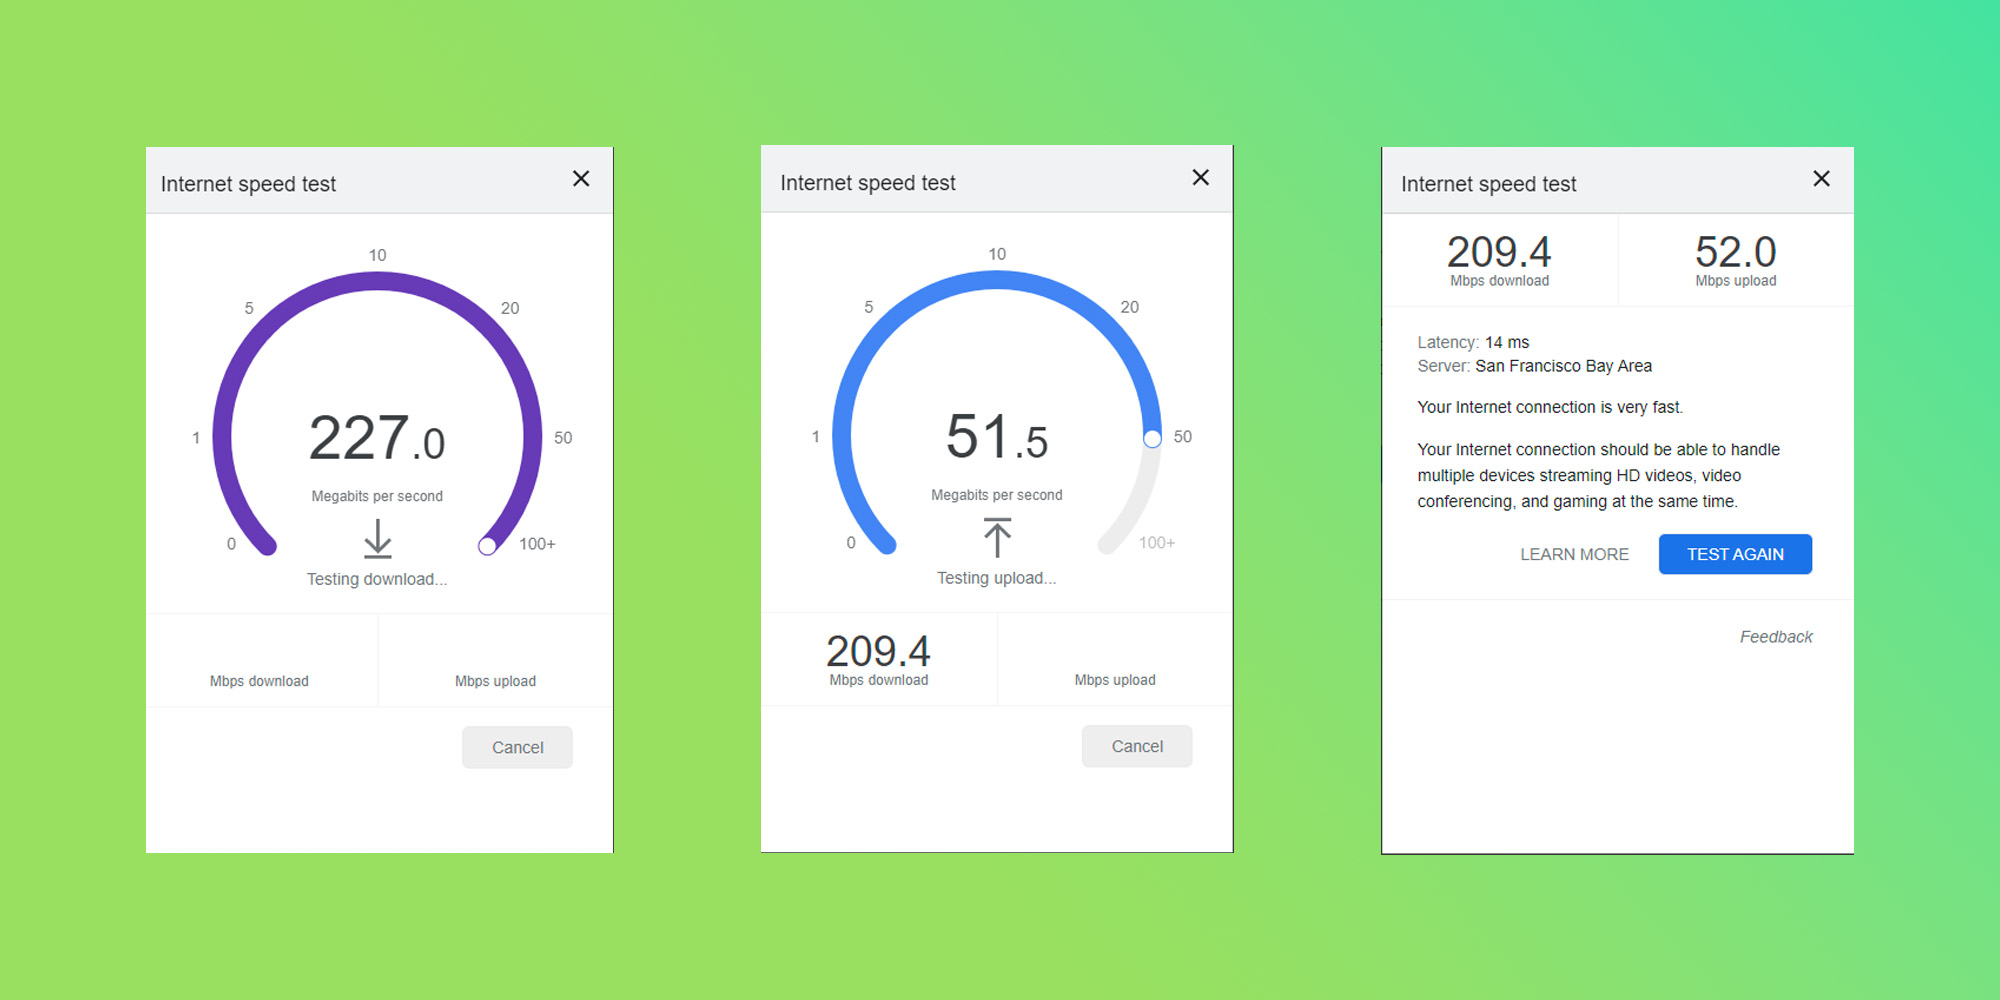Cancel the upload test in progress
Viewport: 2000px width, 1000px height.
pyautogui.click(x=1136, y=746)
